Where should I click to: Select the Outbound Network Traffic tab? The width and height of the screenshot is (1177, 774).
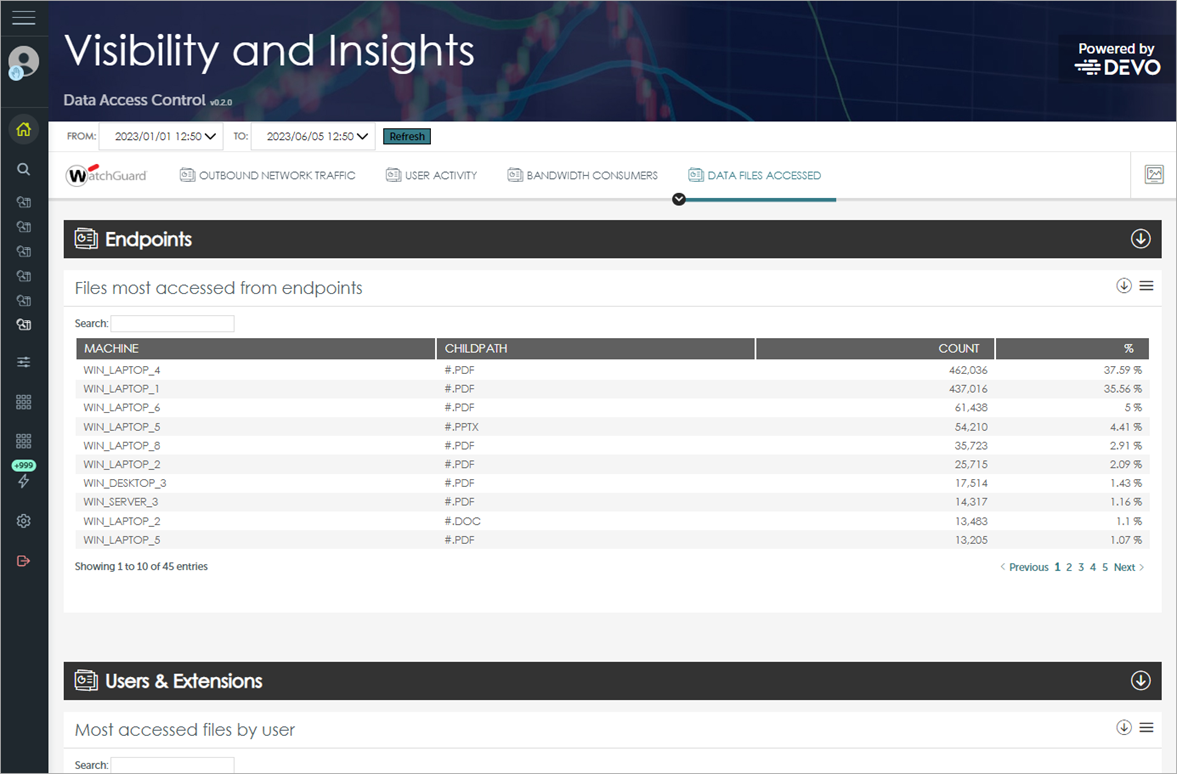[267, 175]
